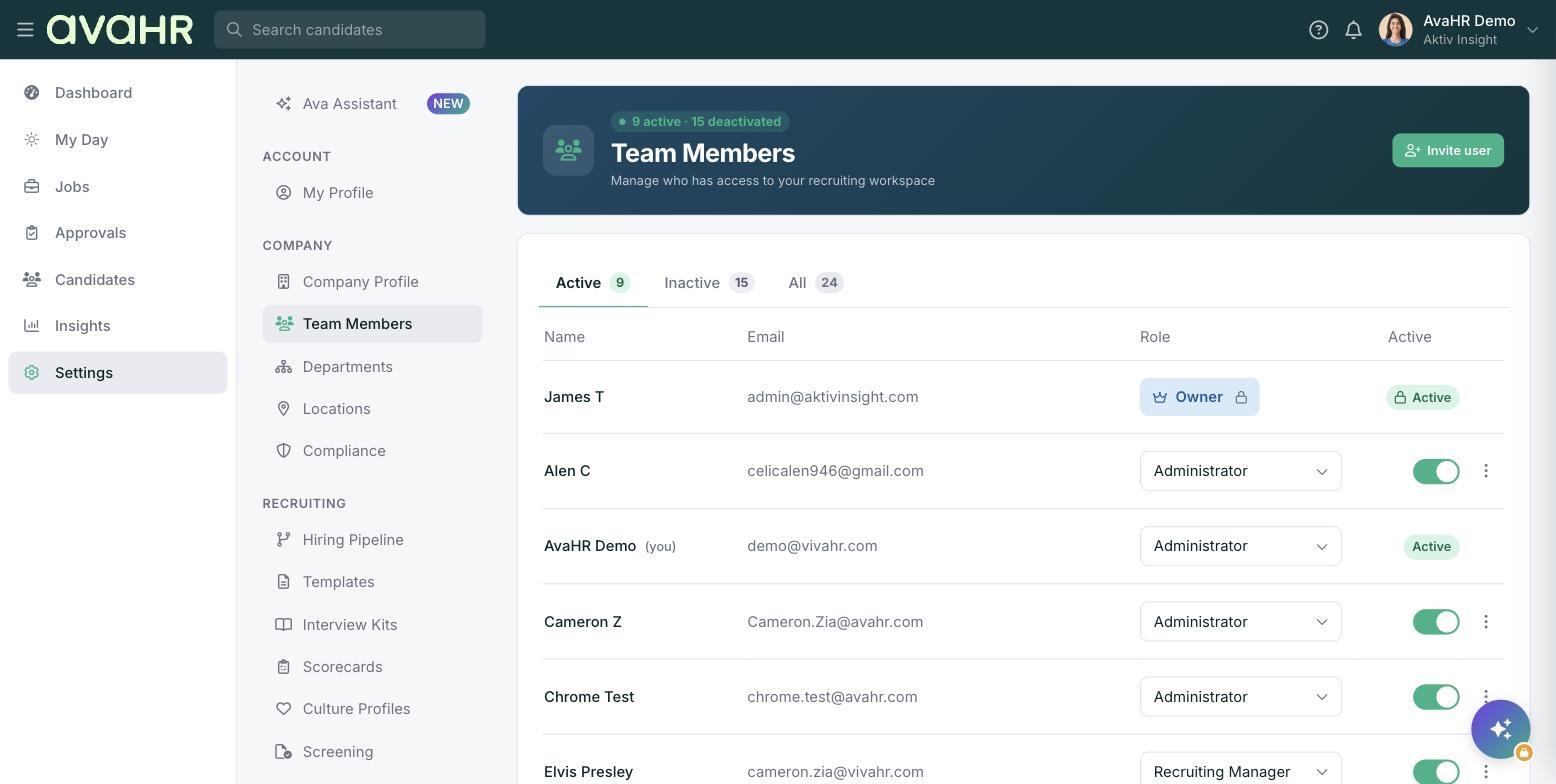Click the Compliance shield icon
Viewport: 1556px width, 784px height.
pos(284,451)
